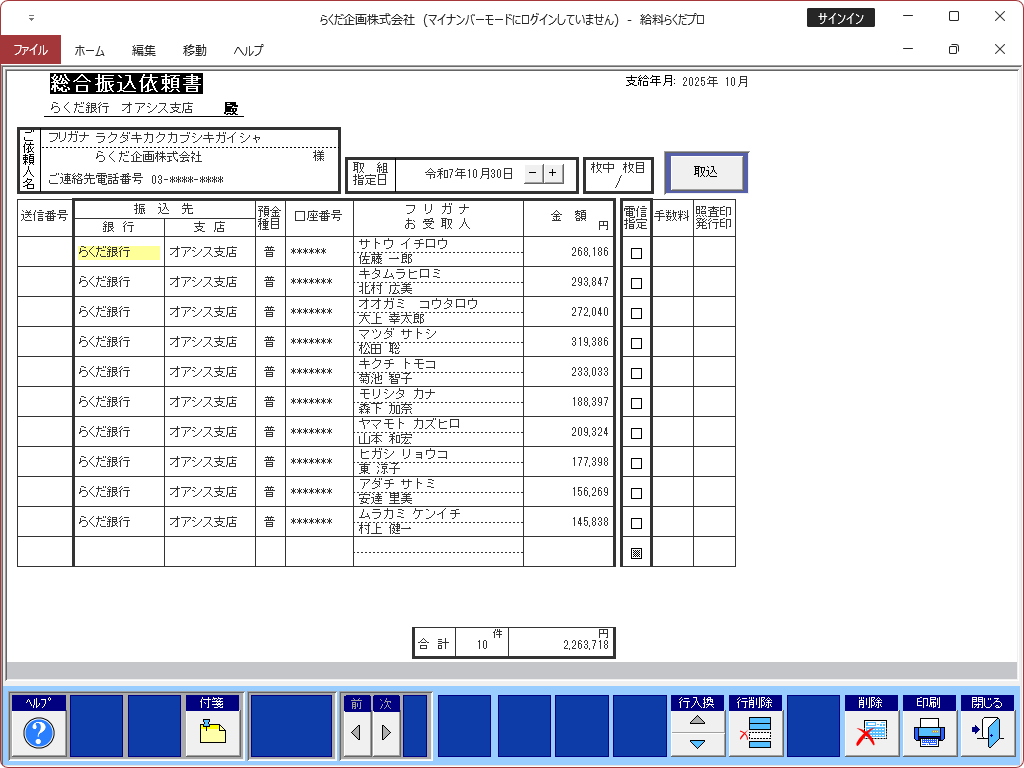This screenshot has width=1024, height=768.
Task: Check 電信指定 box for ムラカミ ケンイチ
Action: point(636,523)
